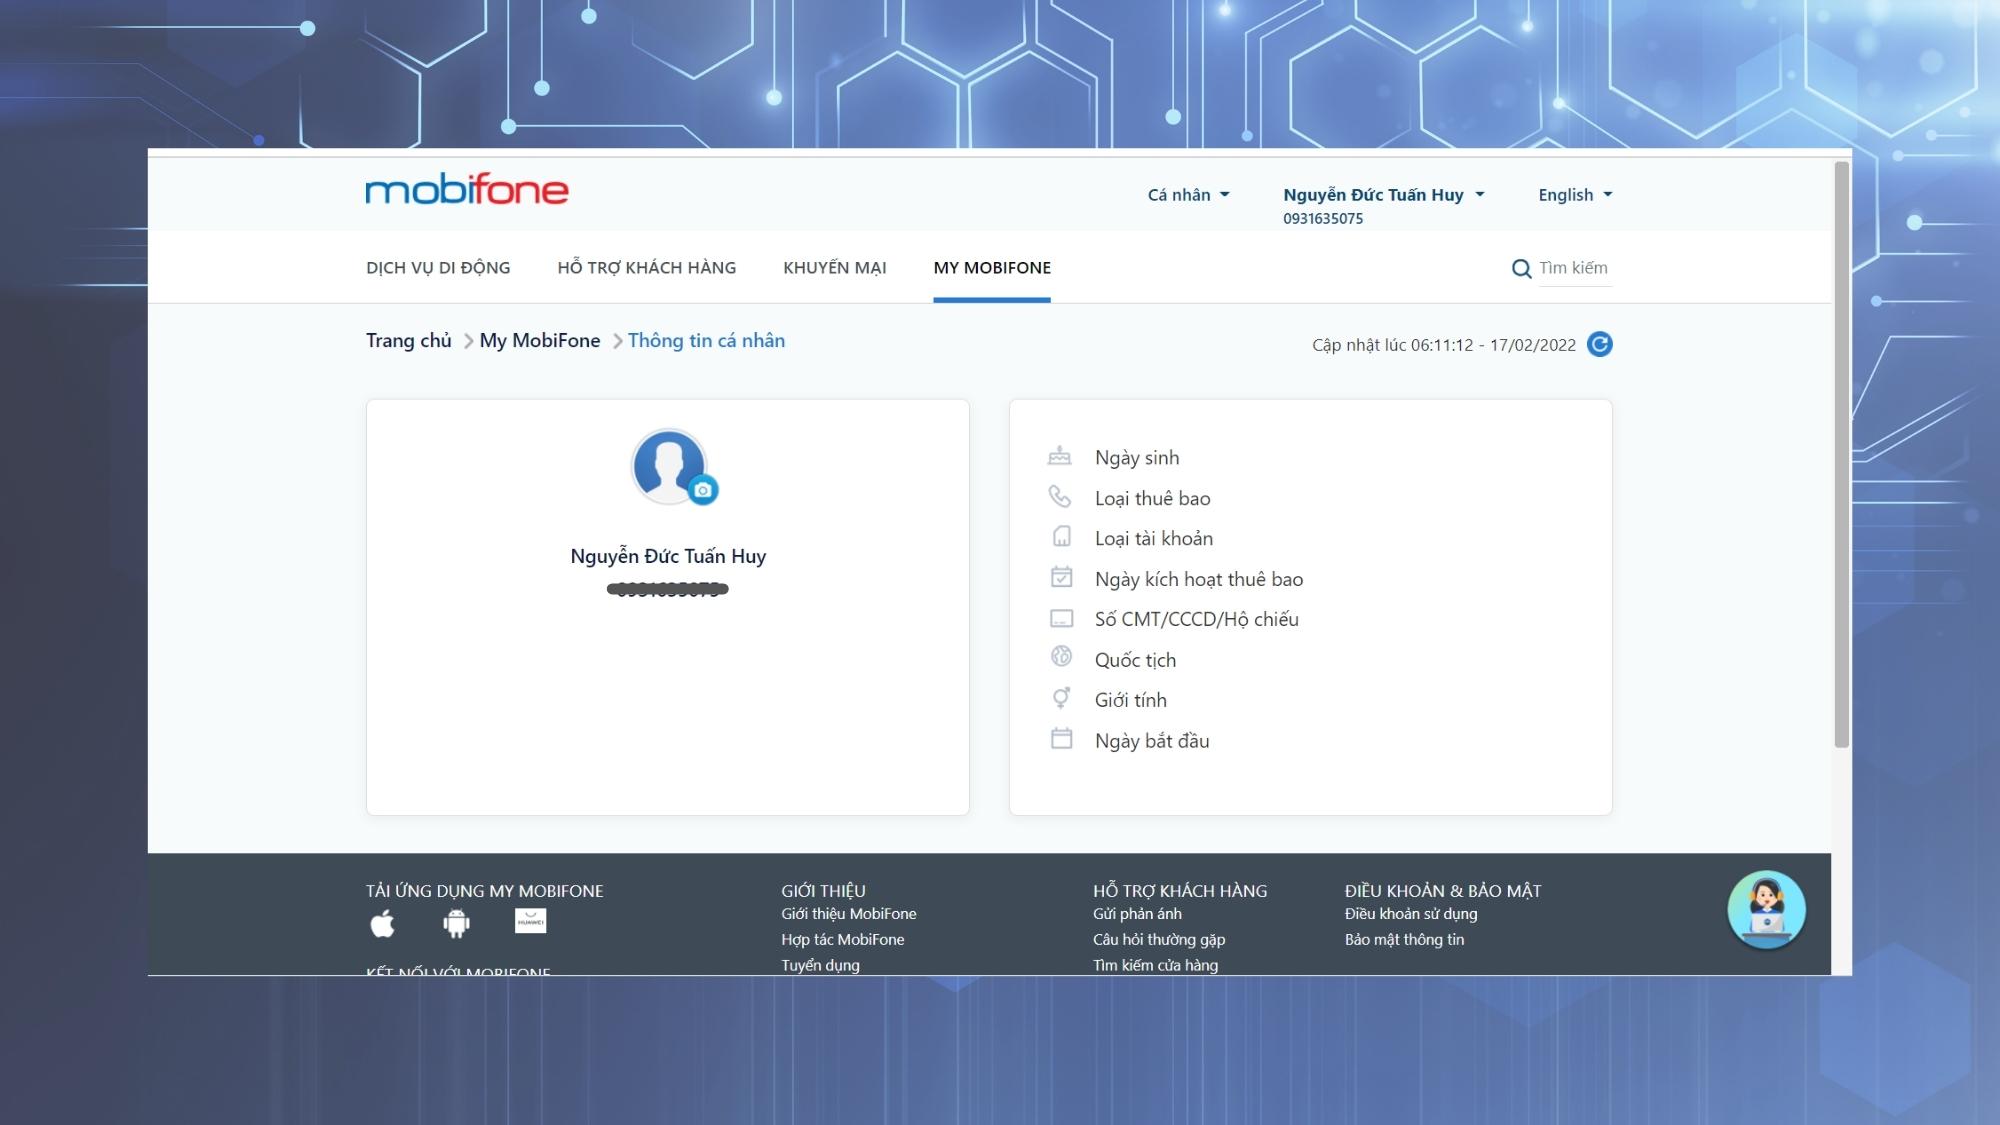Click the Ngày sinh label
The height and width of the screenshot is (1125, 2000).
(1136, 458)
